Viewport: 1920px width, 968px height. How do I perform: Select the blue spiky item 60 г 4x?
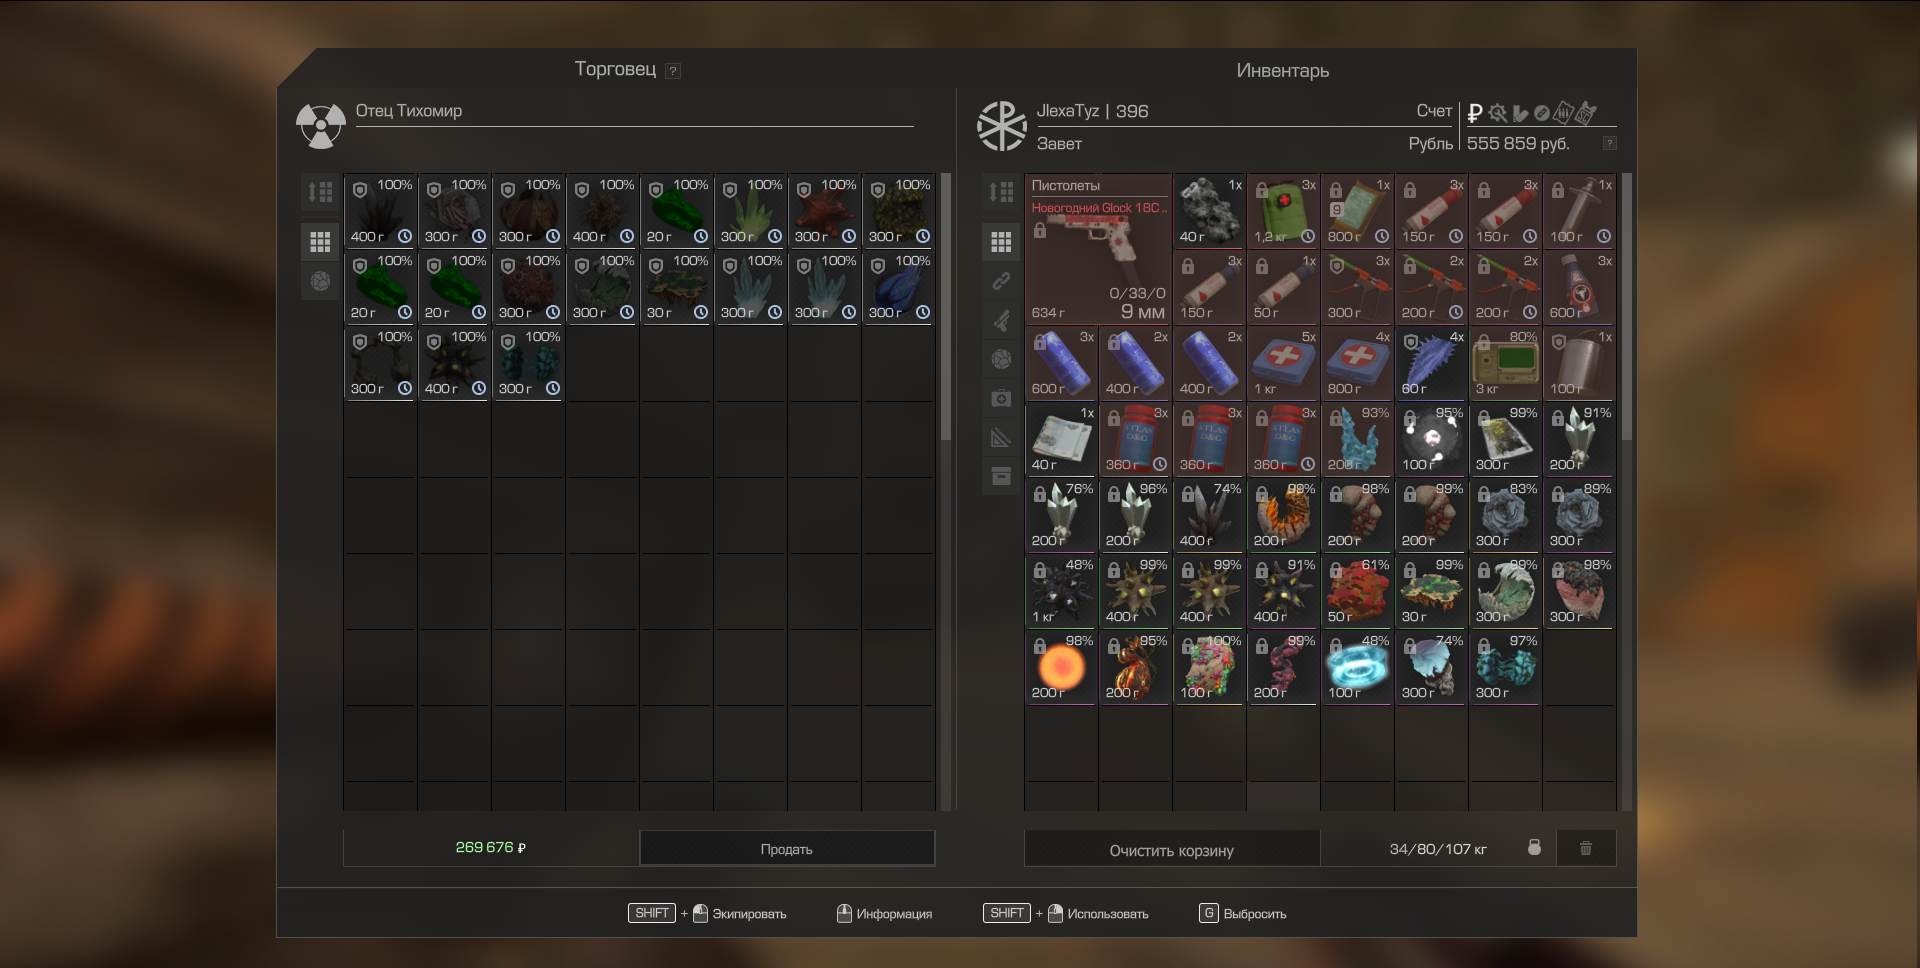coord(1431,363)
